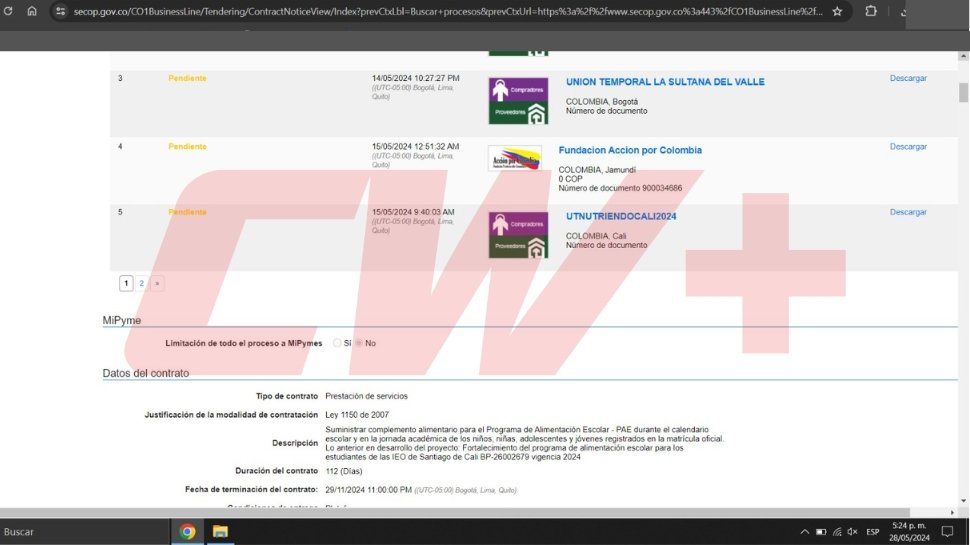
Task: Open the notification center icon
Action: point(947,531)
